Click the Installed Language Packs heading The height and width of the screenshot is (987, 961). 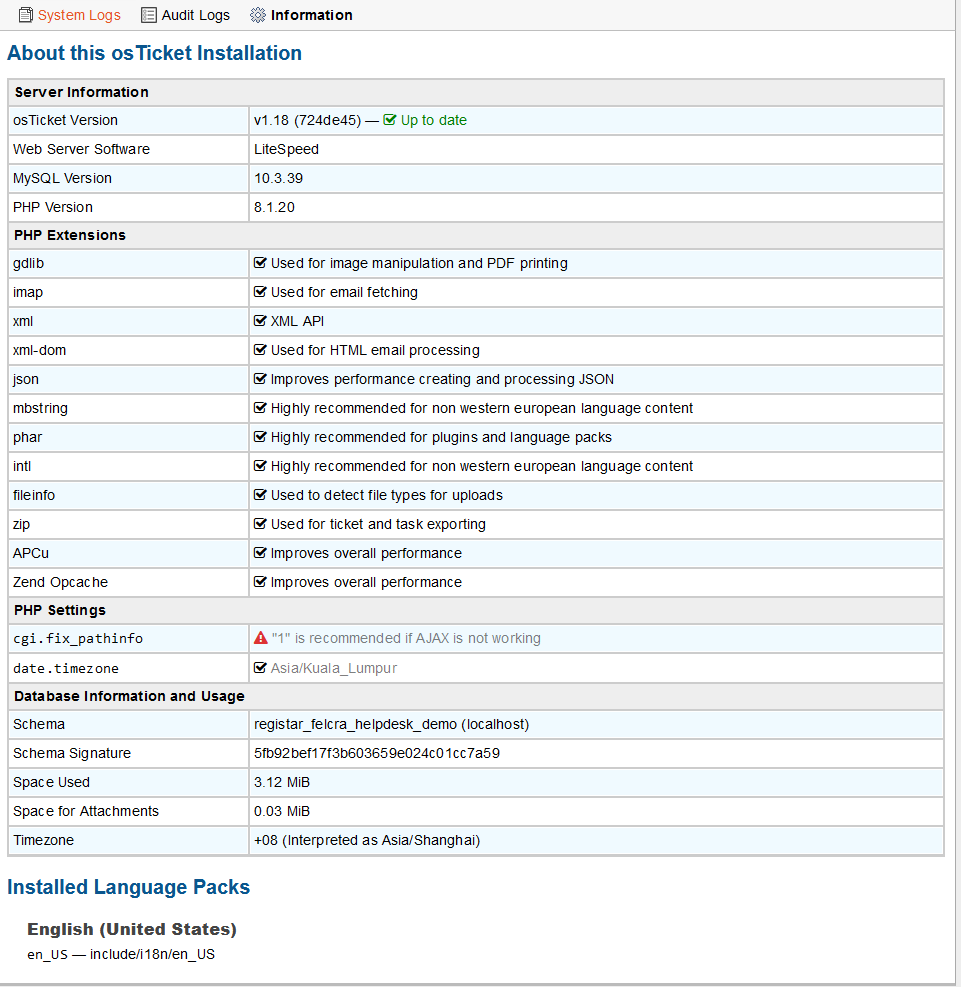(128, 887)
